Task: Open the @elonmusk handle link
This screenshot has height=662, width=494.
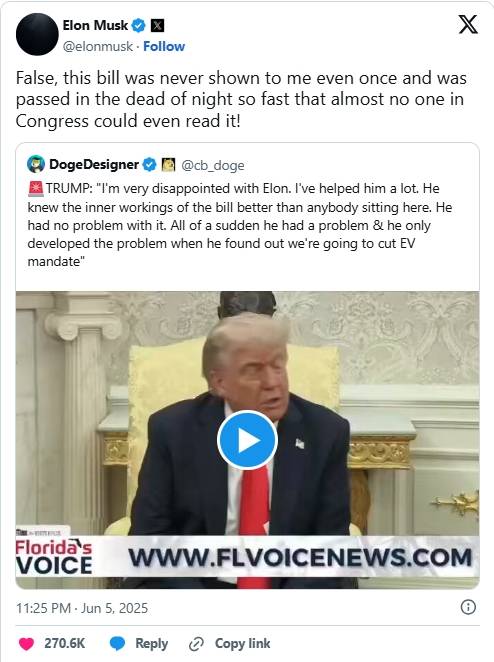Action: [98, 46]
